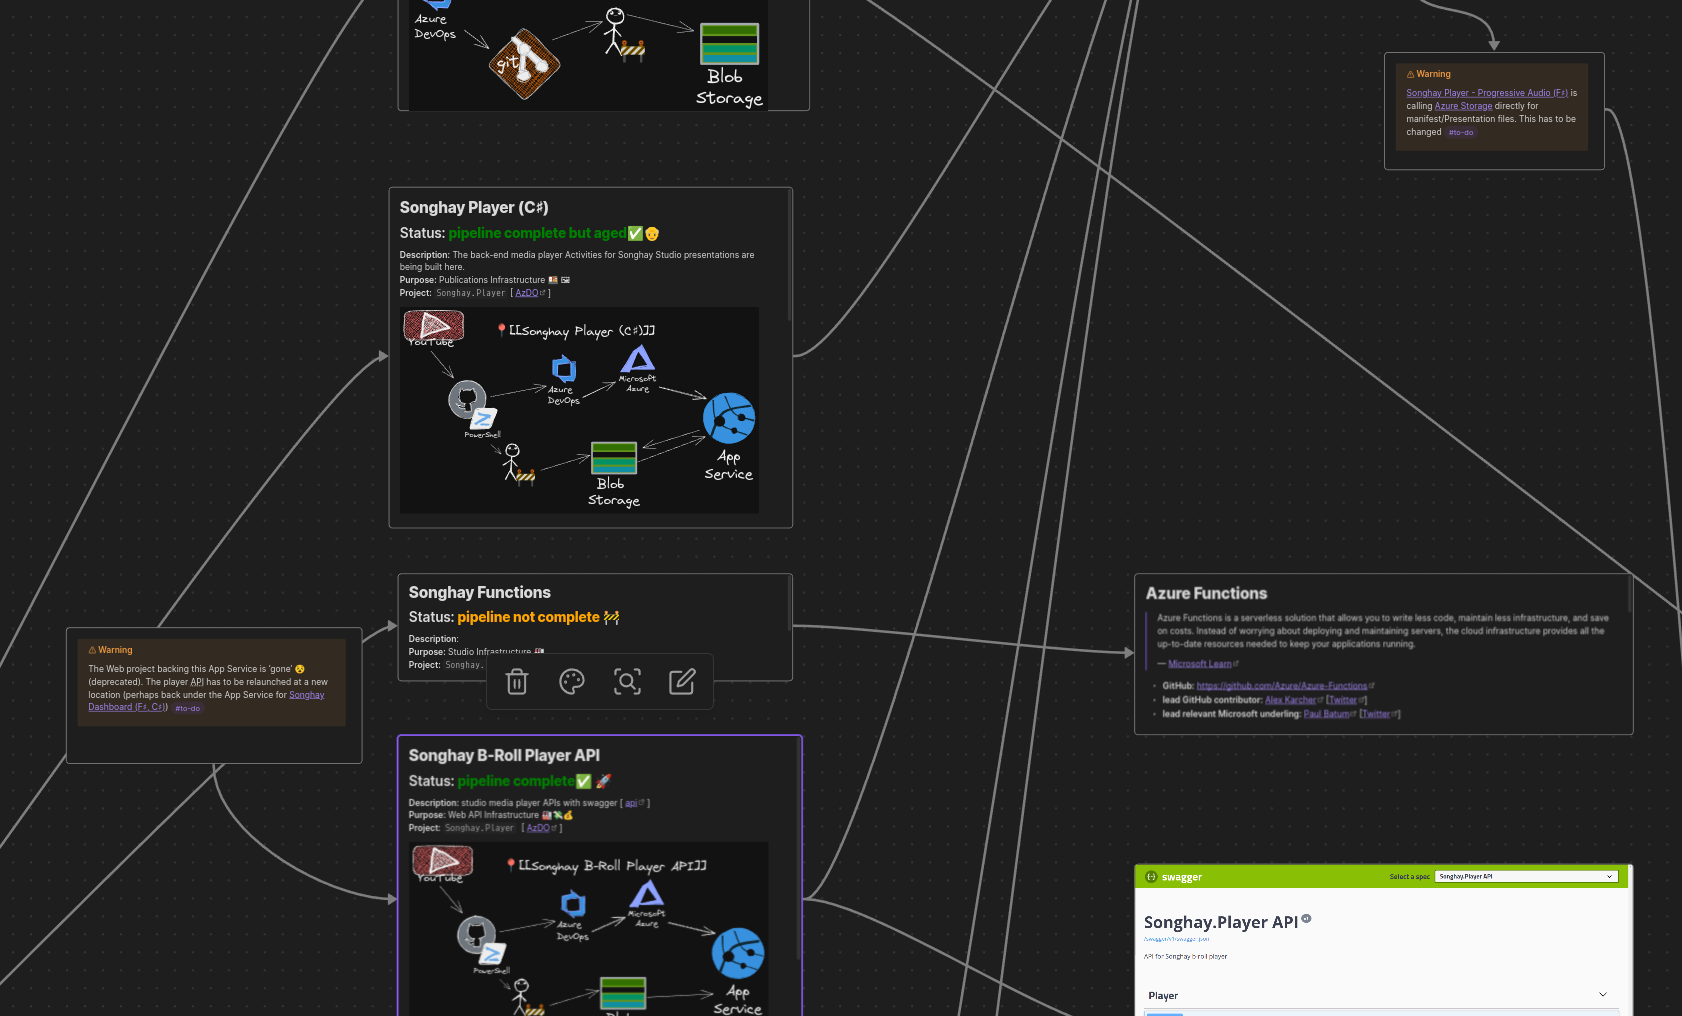The width and height of the screenshot is (1682, 1016).
Task: Open the AzDO link in Songhay Player (C#) card
Action: click(x=527, y=293)
